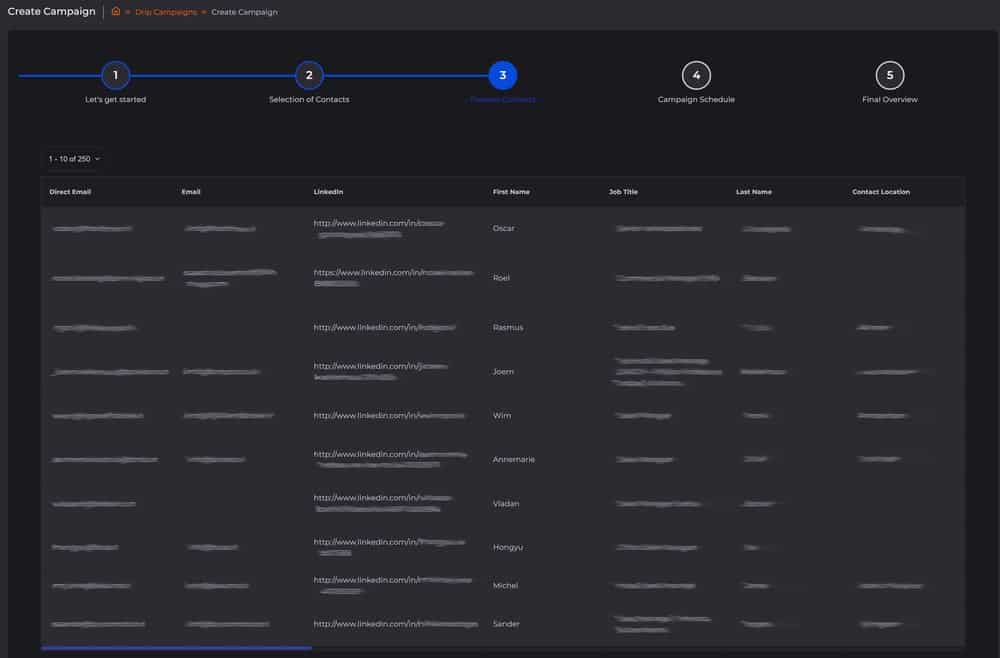Viewport: 1000px width, 658px height.
Task: Sort by Job Title column header
Action: pyautogui.click(x=623, y=192)
